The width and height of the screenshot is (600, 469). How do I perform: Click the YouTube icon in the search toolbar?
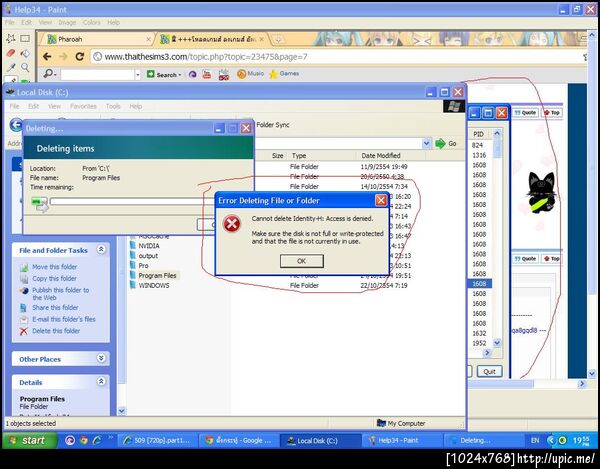coord(207,74)
